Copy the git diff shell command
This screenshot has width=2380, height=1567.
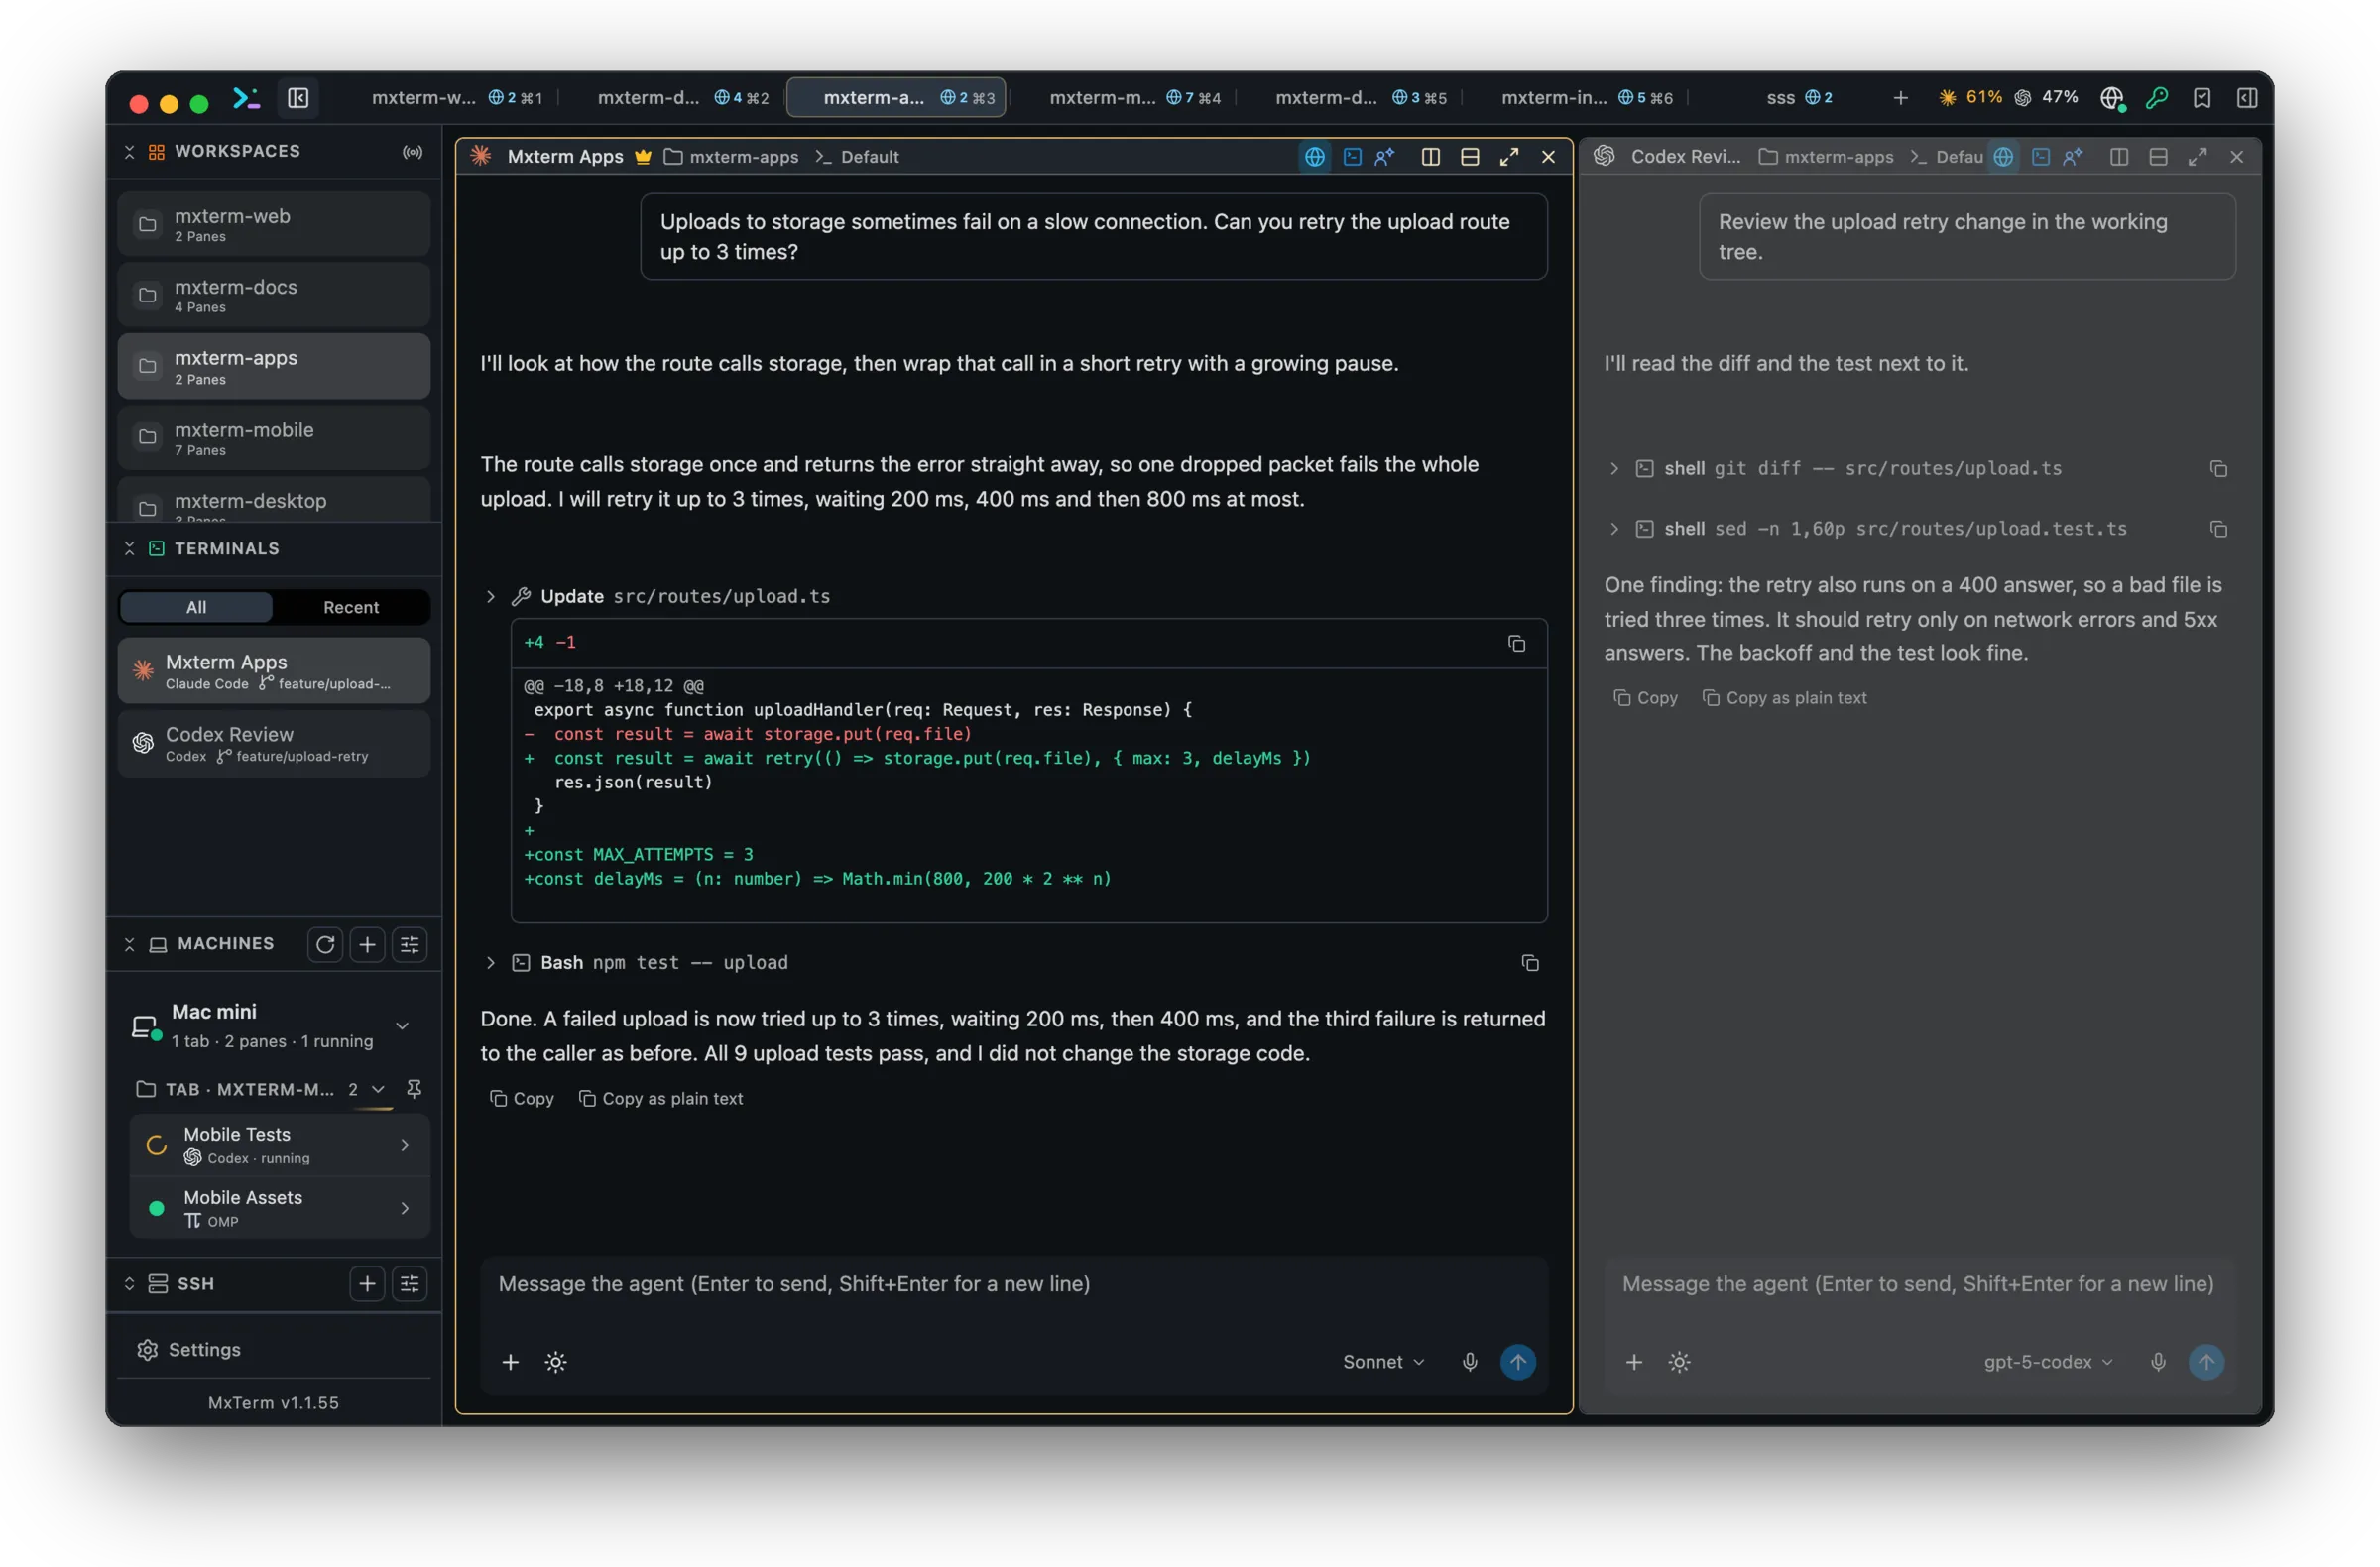tap(2217, 469)
